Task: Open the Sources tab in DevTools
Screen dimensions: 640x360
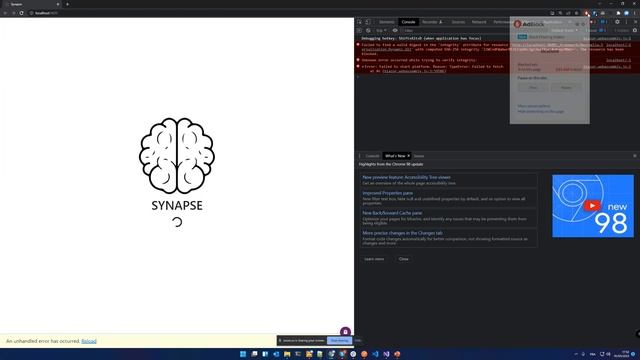Action: tap(458, 22)
